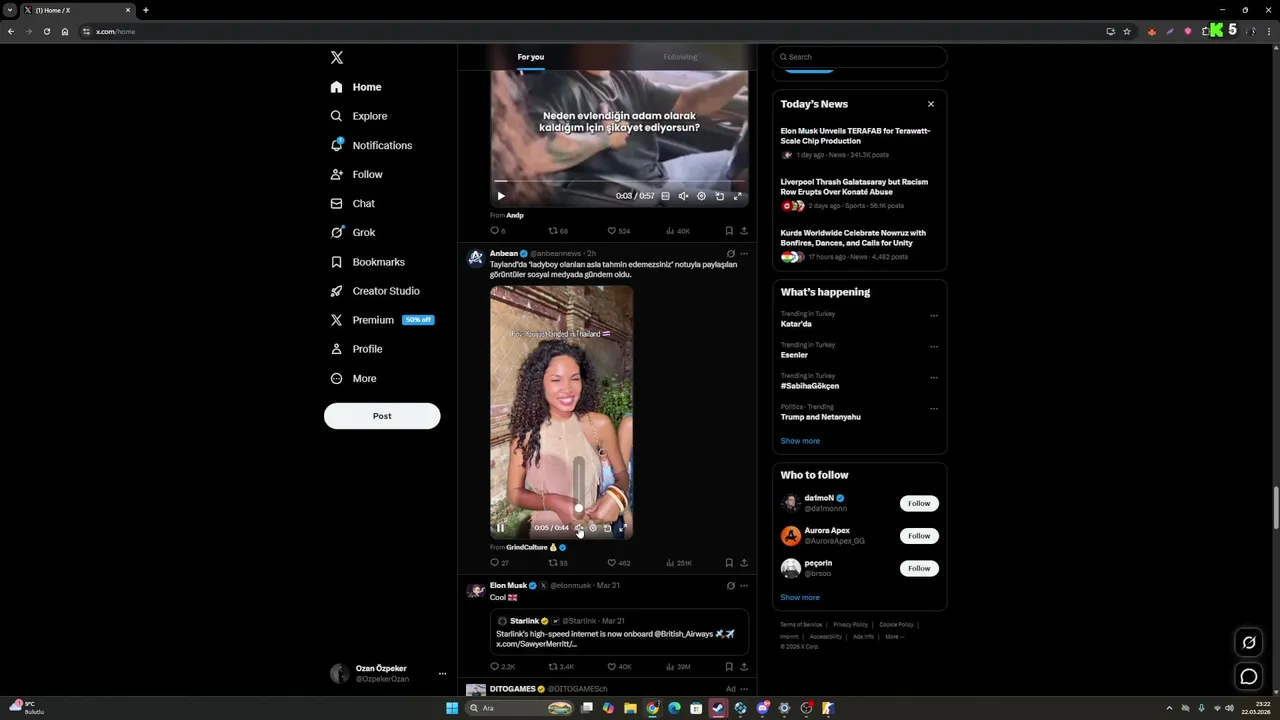Close the Today's News panel
This screenshot has width=1280, height=720.
coord(931,104)
